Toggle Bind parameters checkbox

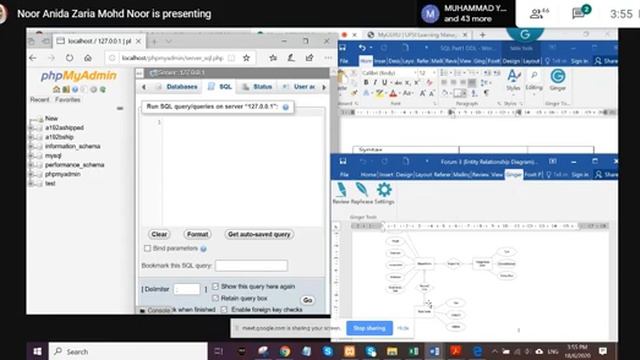click(x=148, y=248)
